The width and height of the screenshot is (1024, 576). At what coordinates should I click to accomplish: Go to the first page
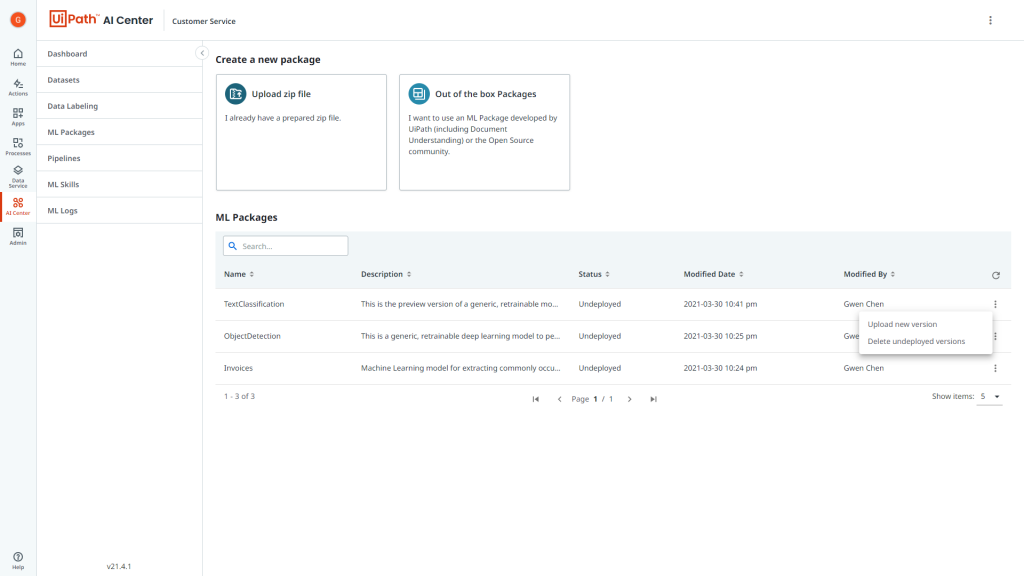point(536,399)
